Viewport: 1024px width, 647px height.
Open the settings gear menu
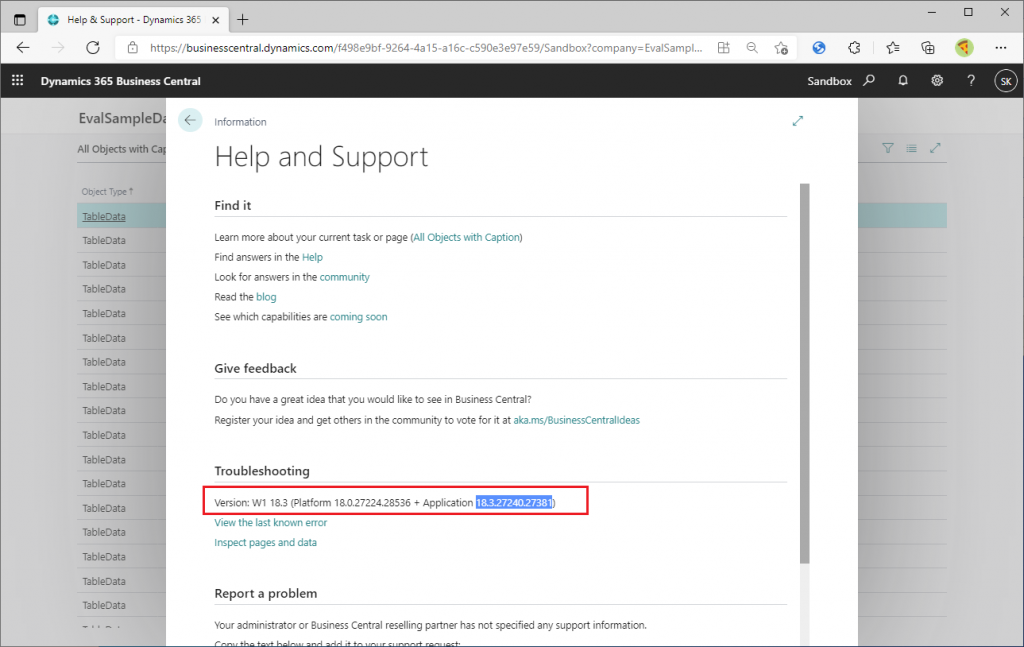point(937,81)
